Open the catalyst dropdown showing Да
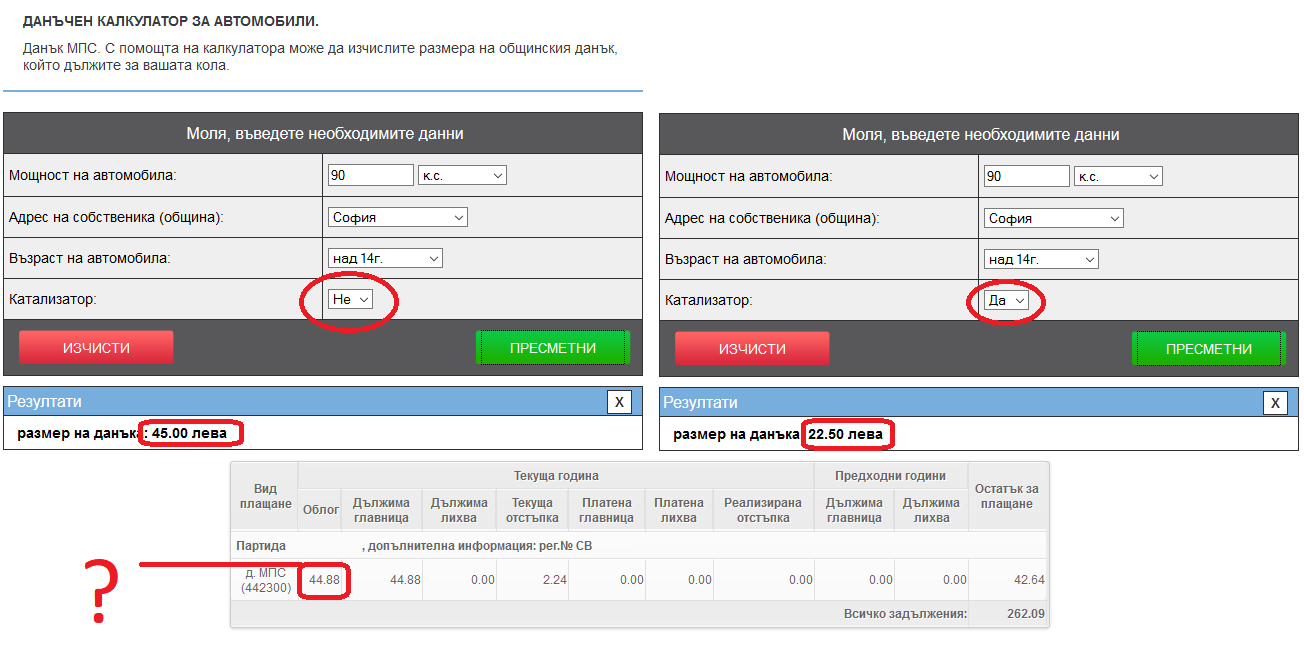 point(1006,300)
